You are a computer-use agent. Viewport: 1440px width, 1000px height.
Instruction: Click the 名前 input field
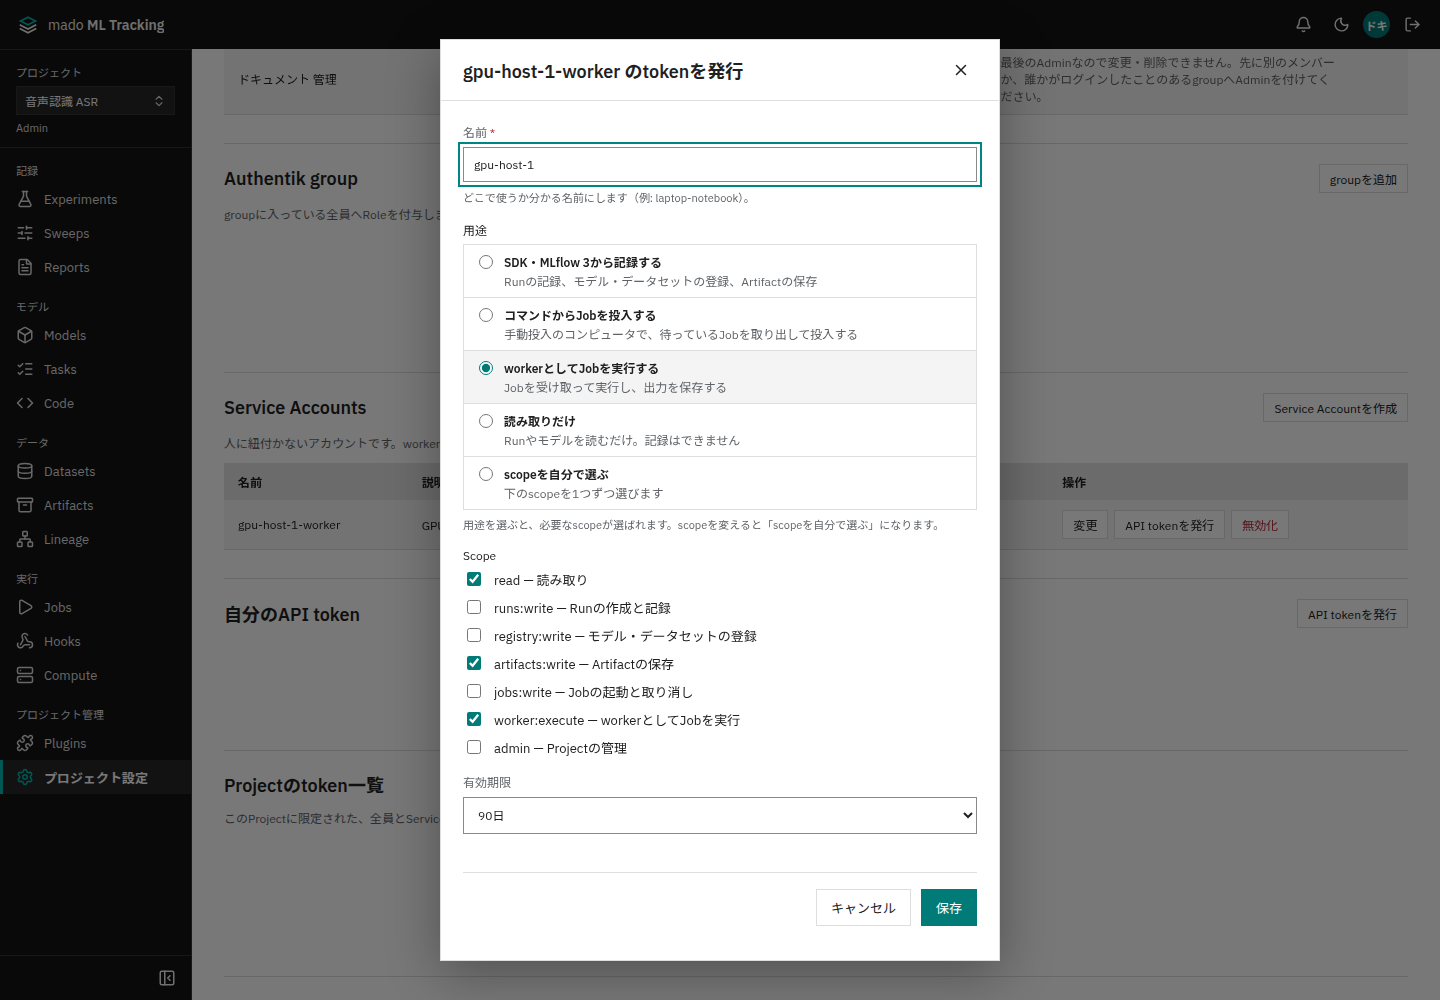(720, 165)
